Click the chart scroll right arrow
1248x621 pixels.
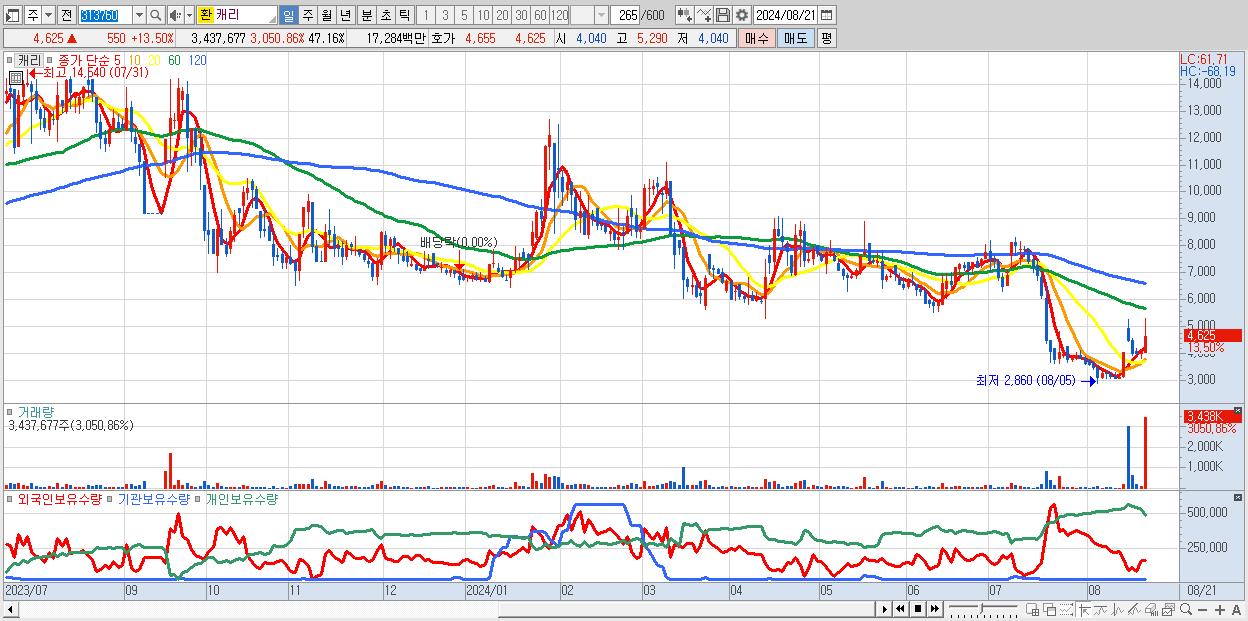pos(884,609)
